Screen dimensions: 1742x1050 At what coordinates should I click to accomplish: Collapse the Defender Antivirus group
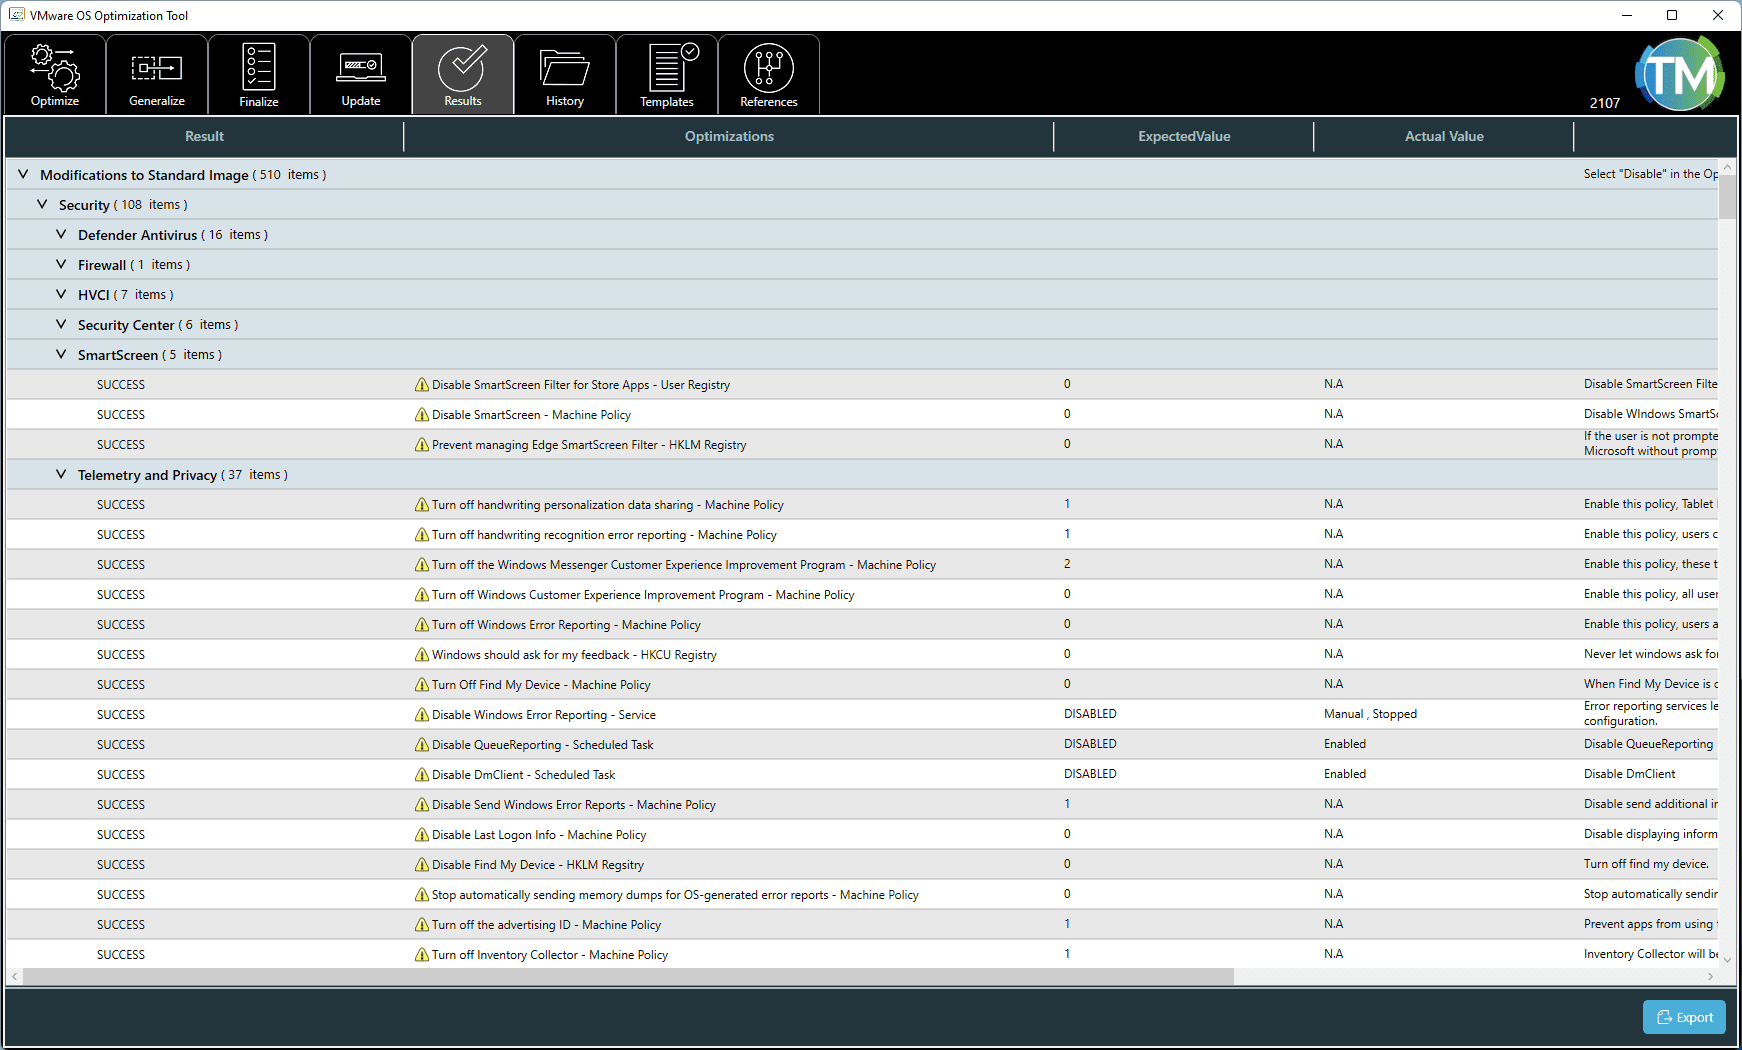[61, 235]
